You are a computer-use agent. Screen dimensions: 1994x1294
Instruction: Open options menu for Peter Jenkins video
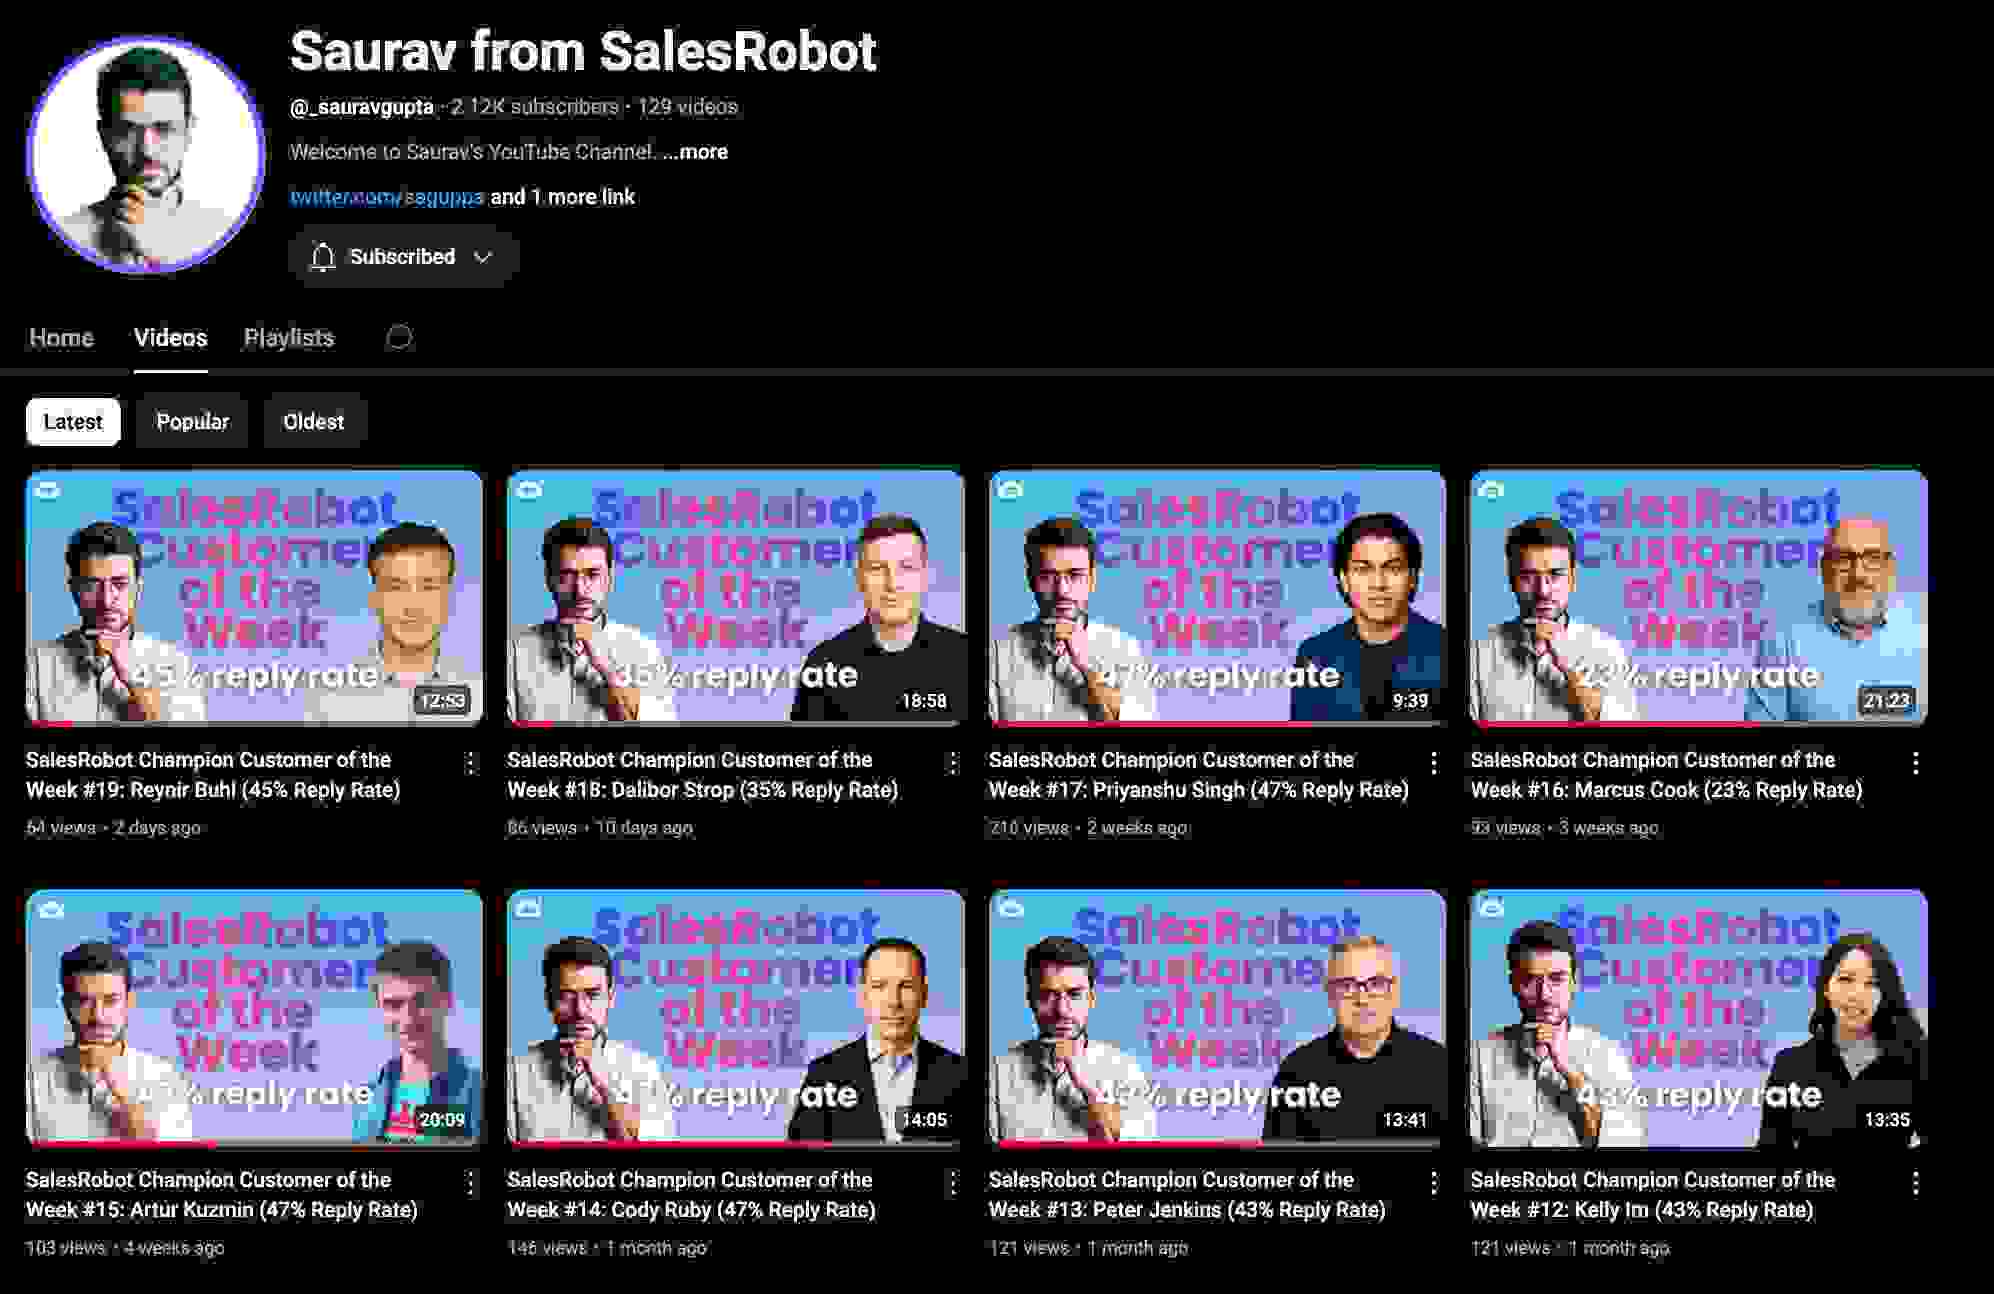pos(1434,1183)
